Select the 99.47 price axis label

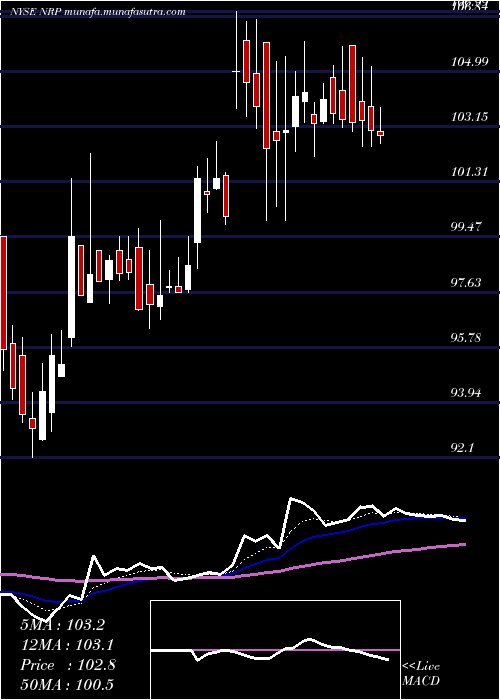point(467,227)
